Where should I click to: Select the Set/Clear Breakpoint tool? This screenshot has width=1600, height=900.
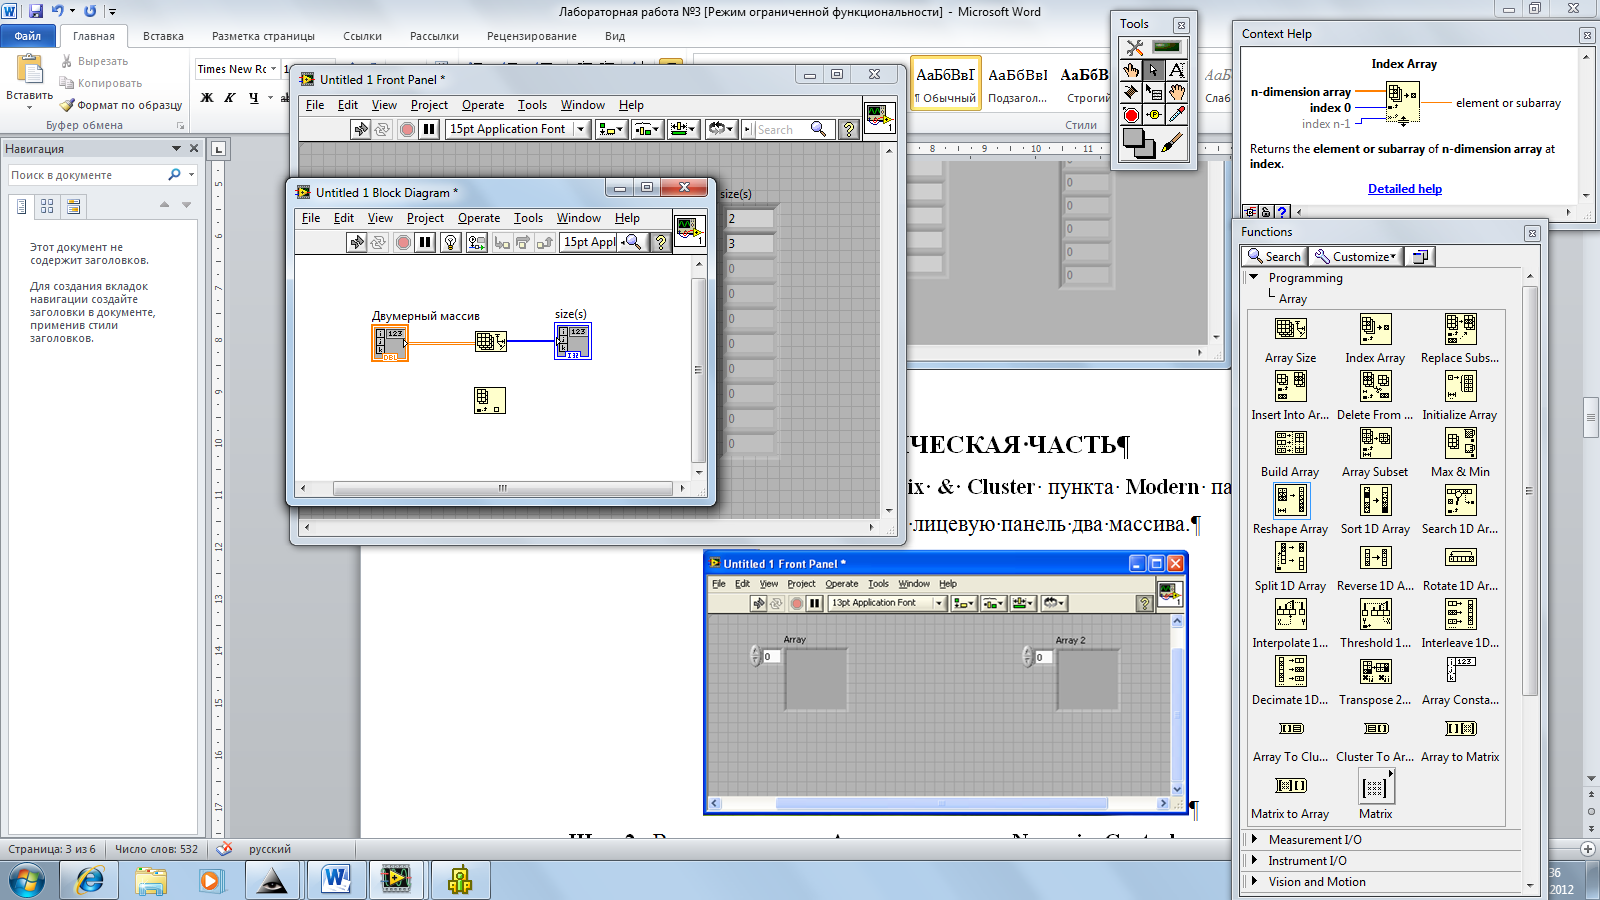point(1131,115)
